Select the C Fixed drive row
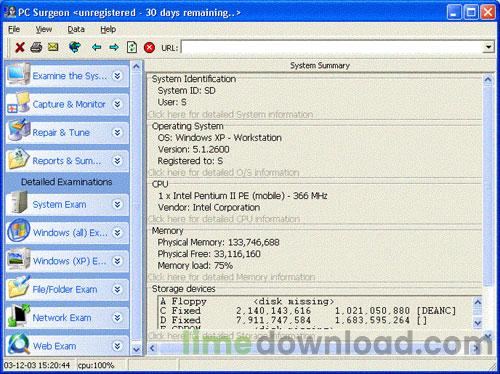Image resolution: width=500 pixels, height=374 pixels. [308, 311]
